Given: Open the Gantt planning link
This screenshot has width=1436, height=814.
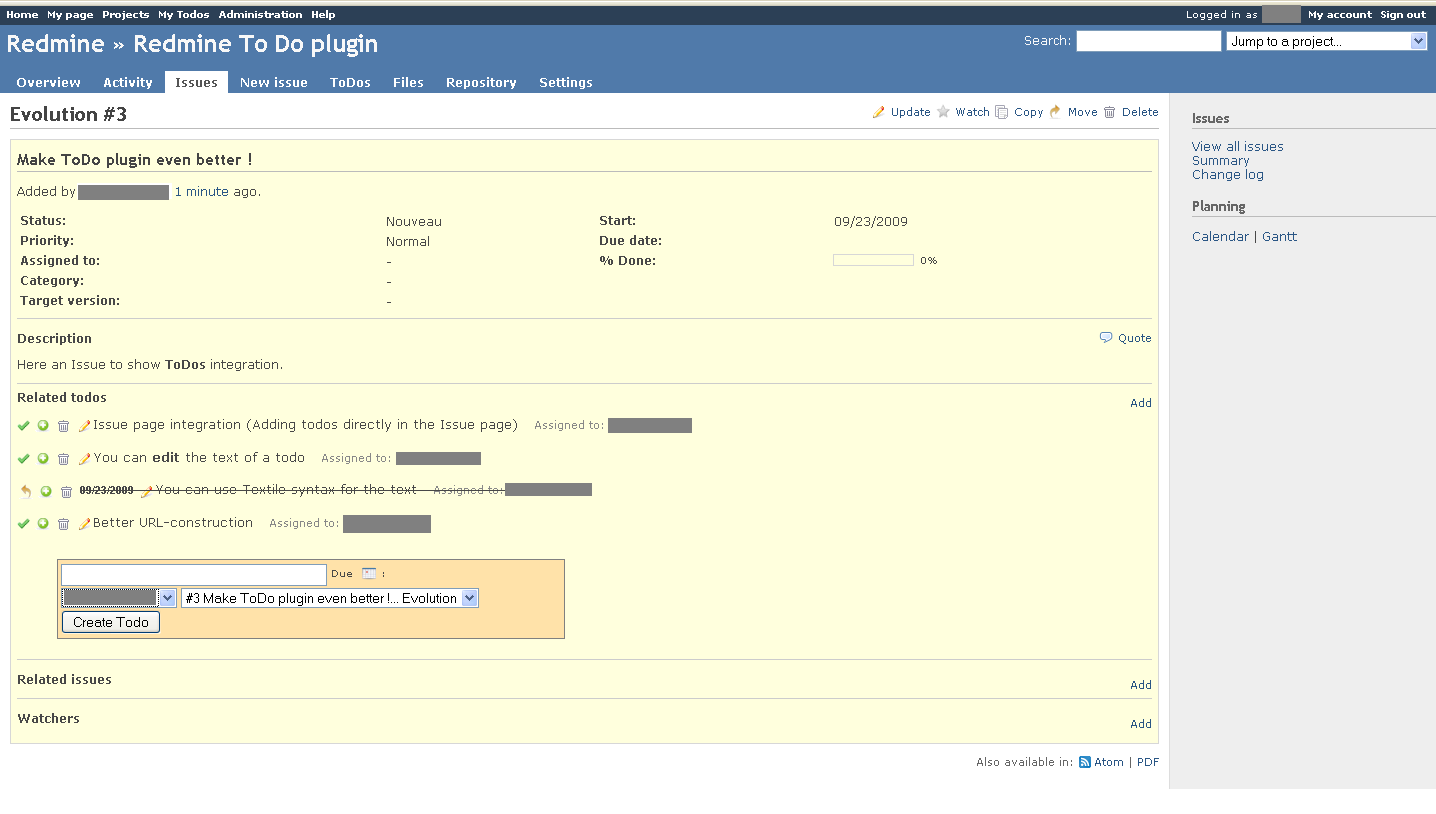Looking at the screenshot, I should 1280,237.
